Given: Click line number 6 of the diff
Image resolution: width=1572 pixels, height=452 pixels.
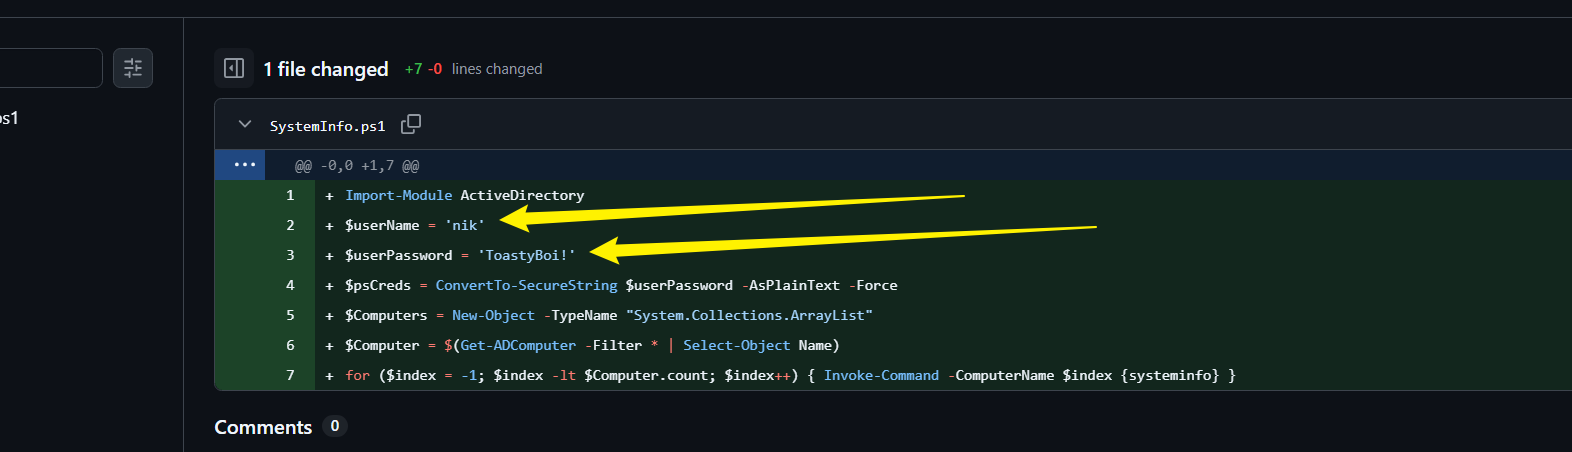Looking at the screenshot, I should 290,345.
